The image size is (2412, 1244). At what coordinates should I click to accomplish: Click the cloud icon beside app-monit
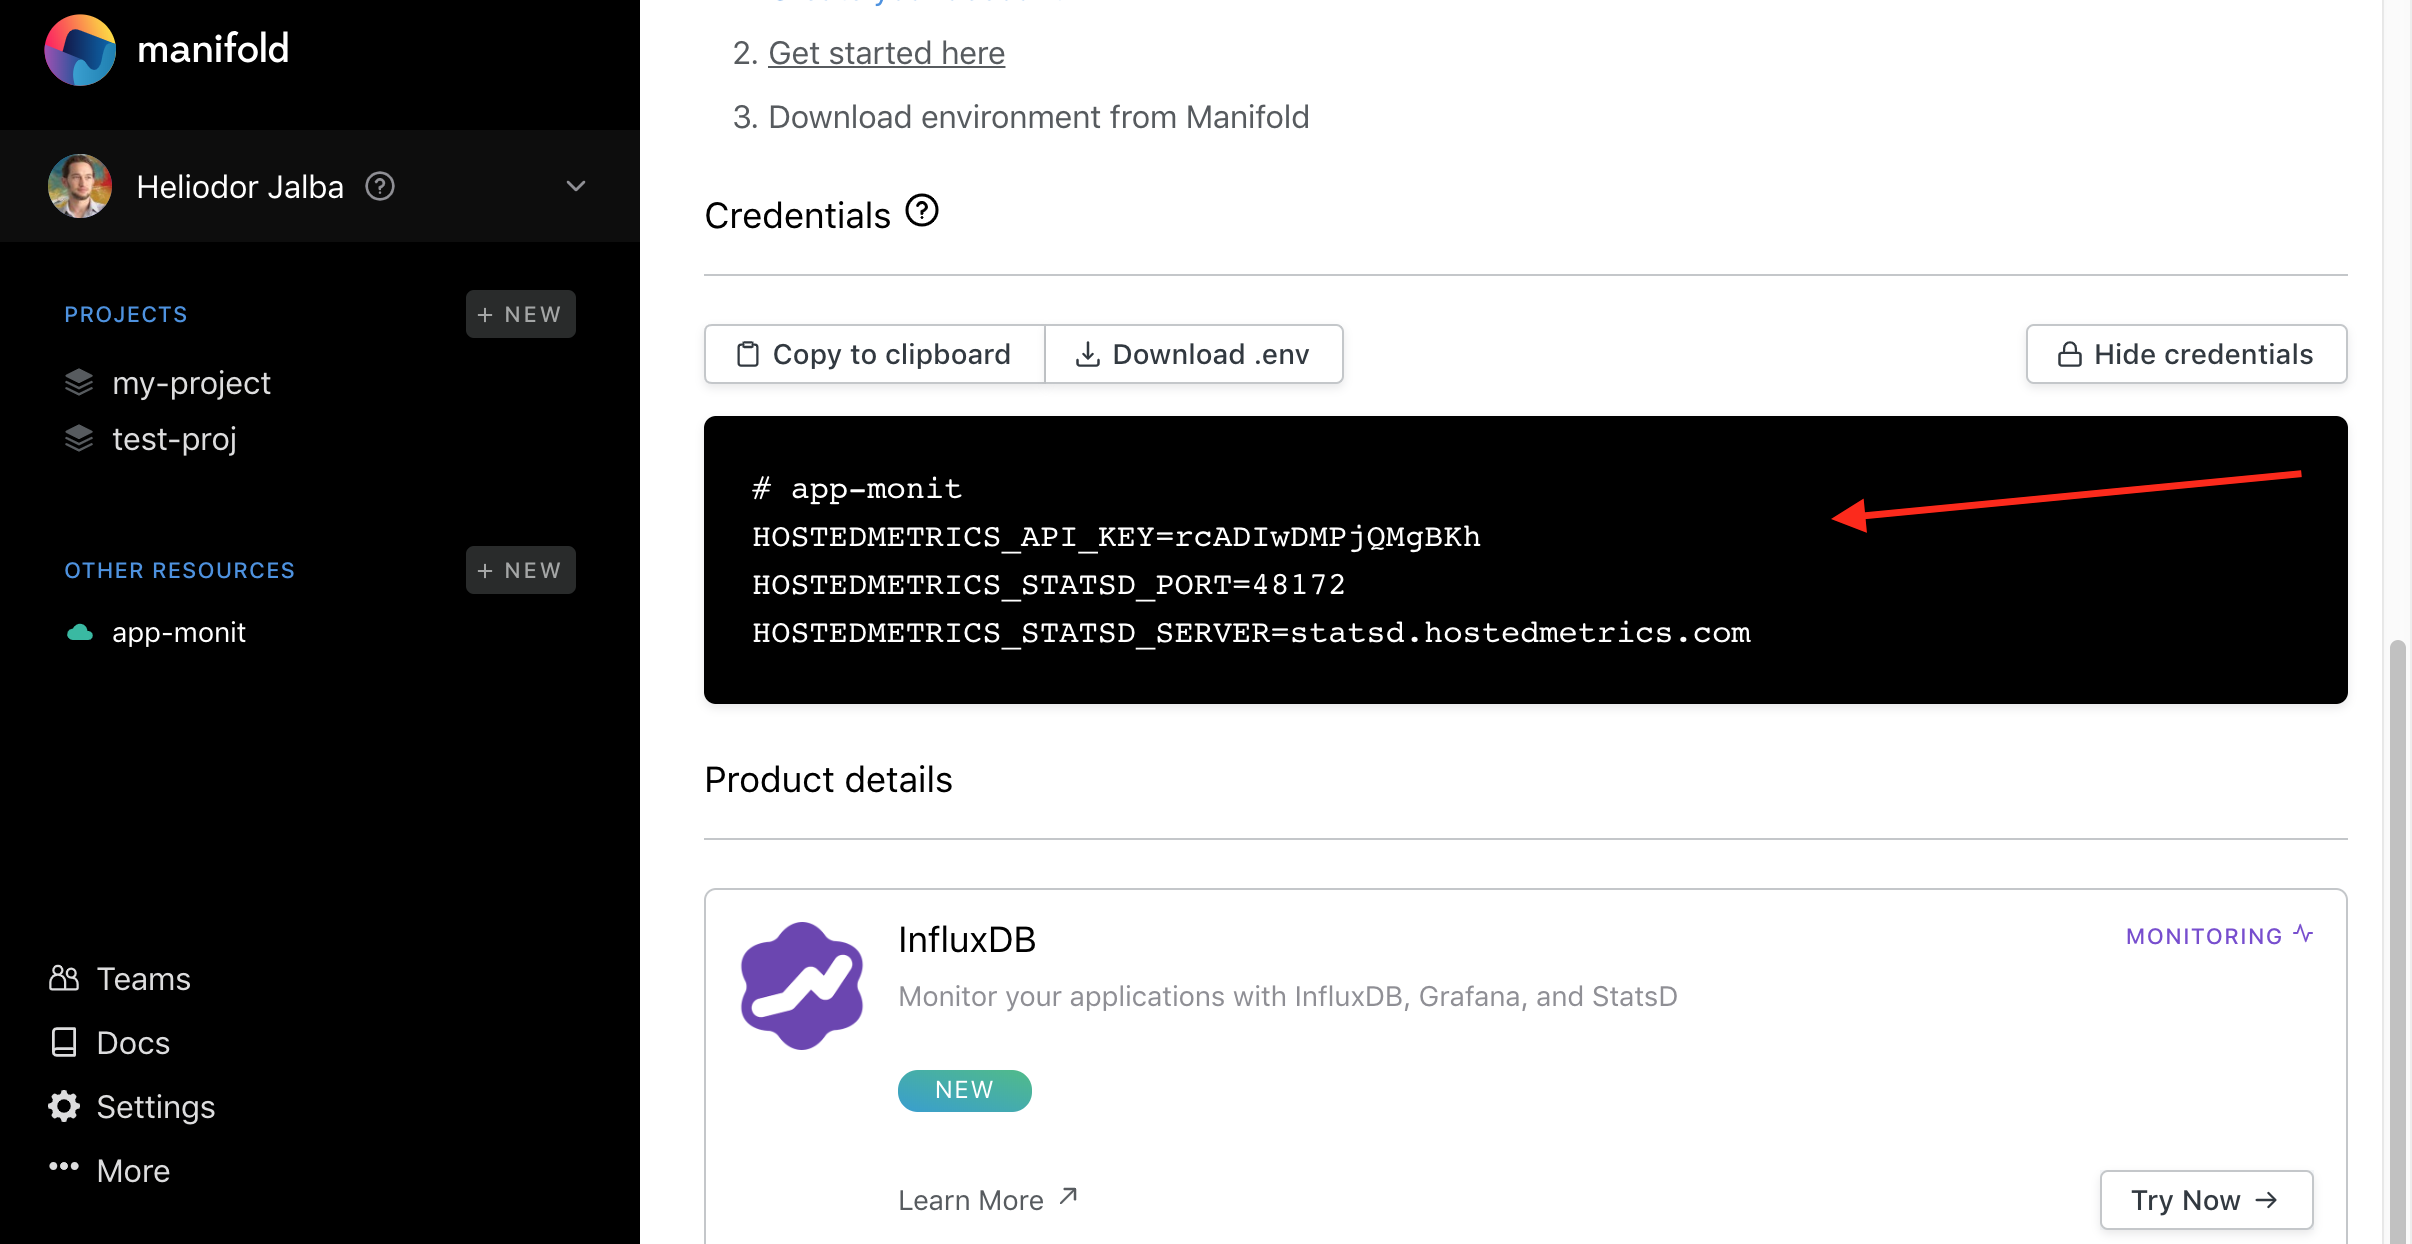(x=79, y=632)
